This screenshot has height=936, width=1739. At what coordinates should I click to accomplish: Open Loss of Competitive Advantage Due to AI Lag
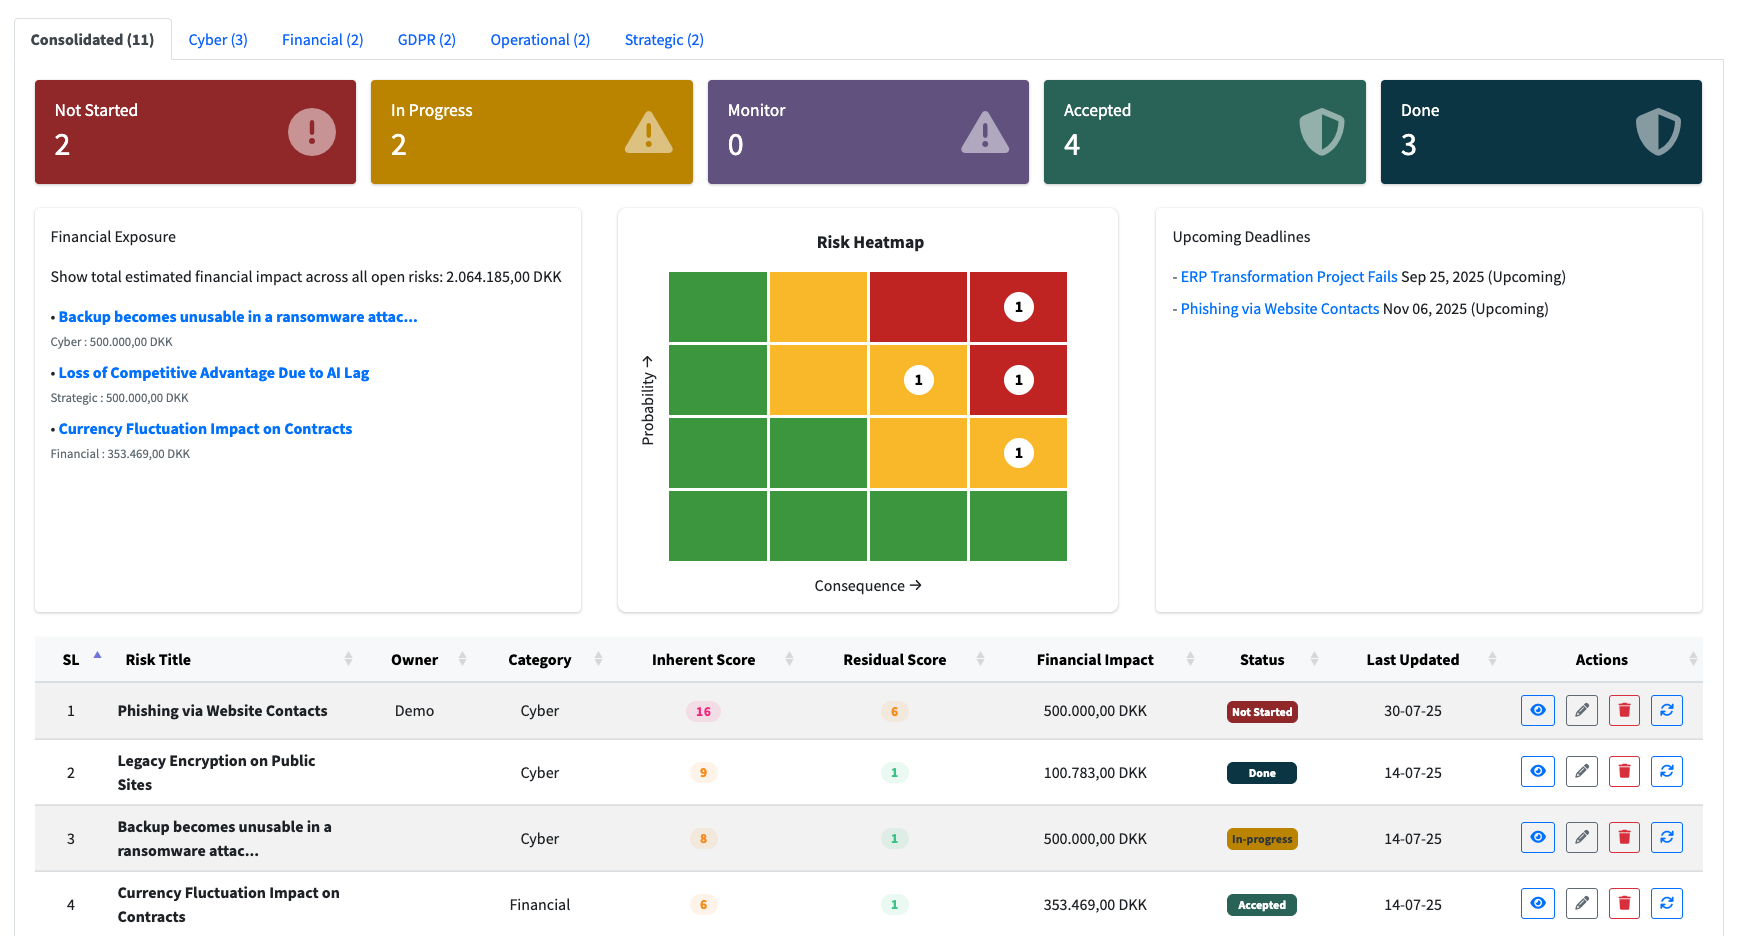pos(213,372)
